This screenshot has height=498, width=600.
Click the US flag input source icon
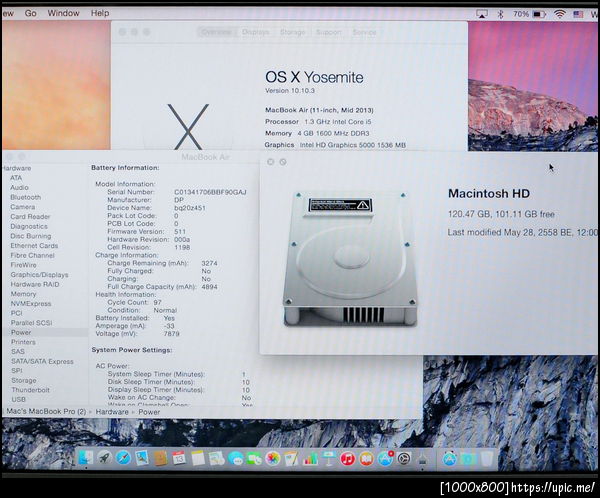[578, 14]
